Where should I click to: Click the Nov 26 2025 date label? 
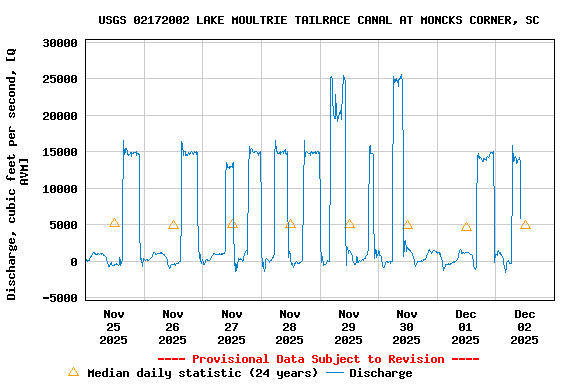[172, 327]
